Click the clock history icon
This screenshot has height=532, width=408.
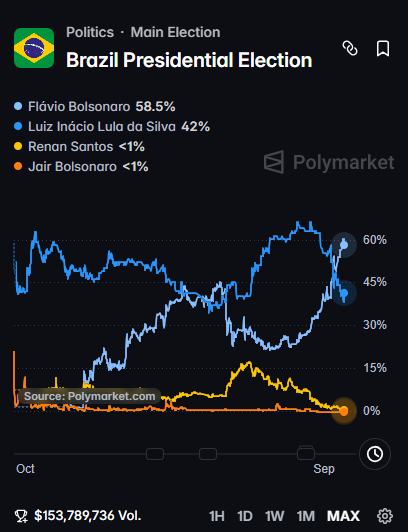click(x=375, y=454)
